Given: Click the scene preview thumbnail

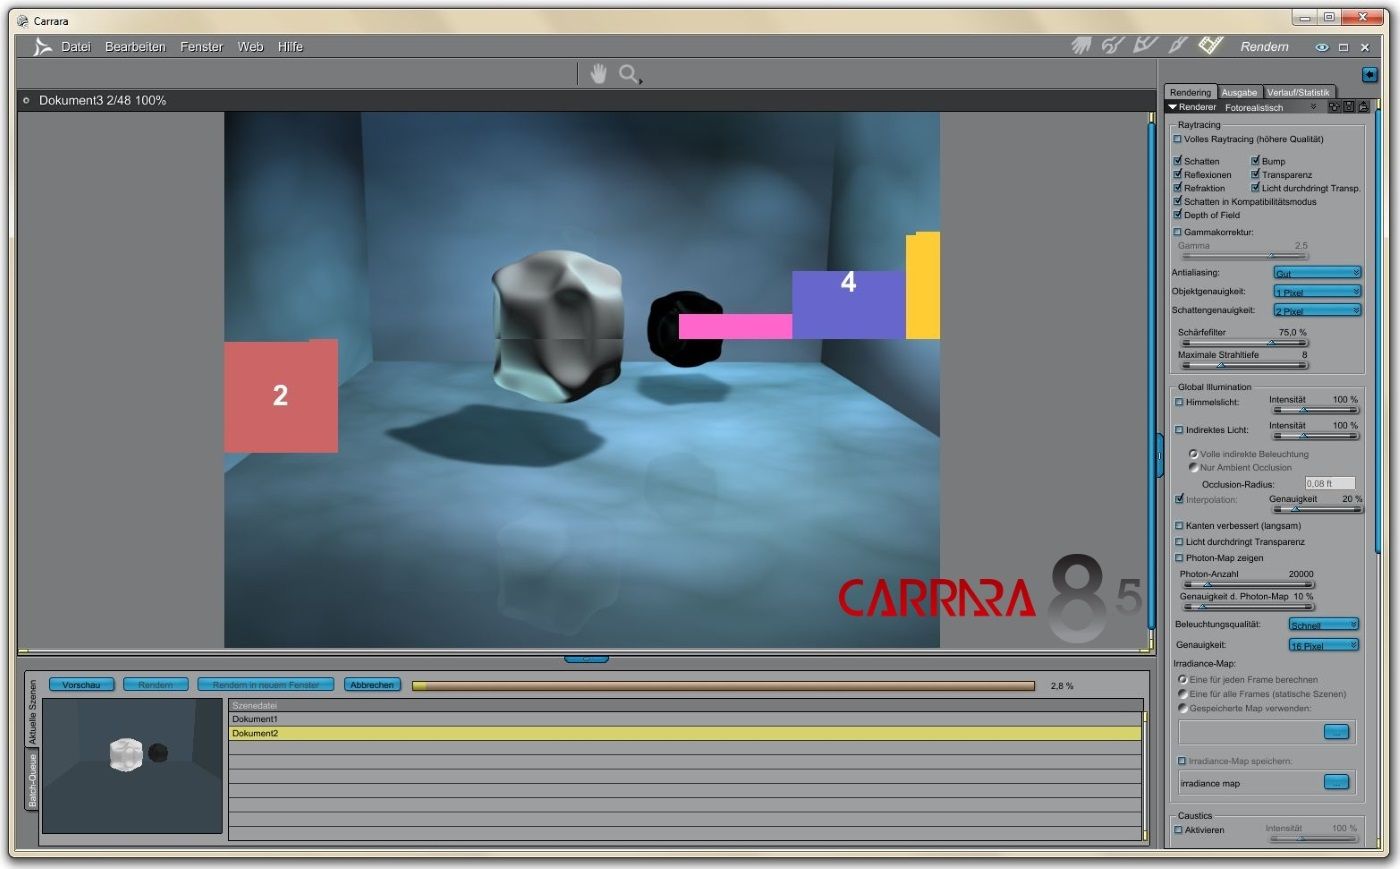Looking at the screenshot, I should pyautogui.click(x=132, y=765).
